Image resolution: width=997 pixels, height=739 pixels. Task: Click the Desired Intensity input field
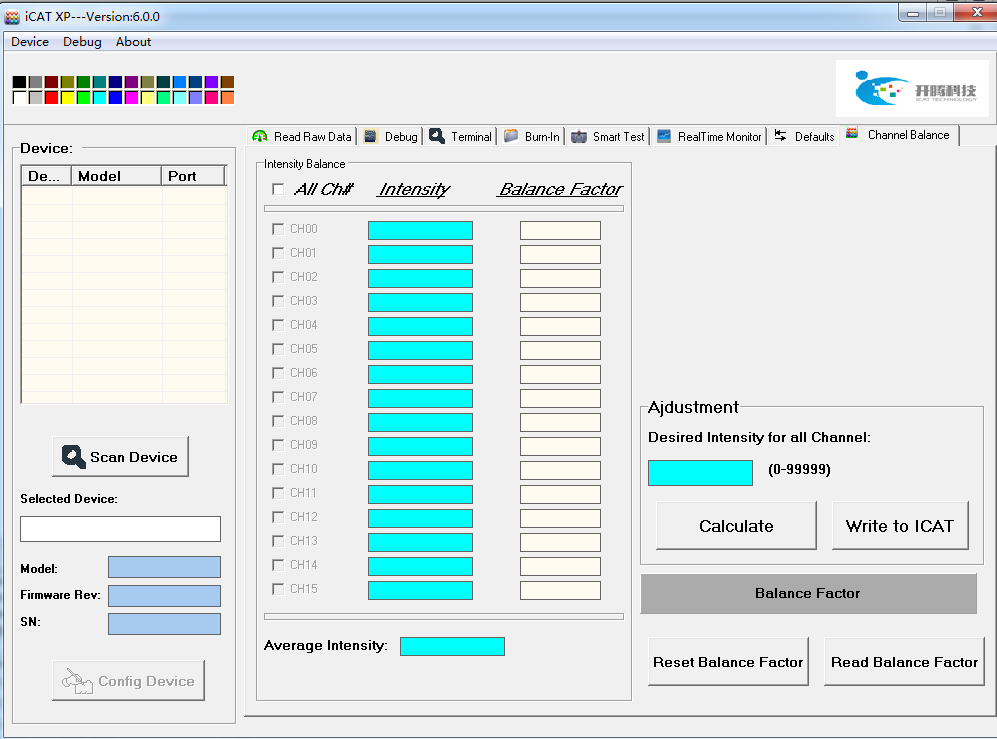[x=700, y=473]
